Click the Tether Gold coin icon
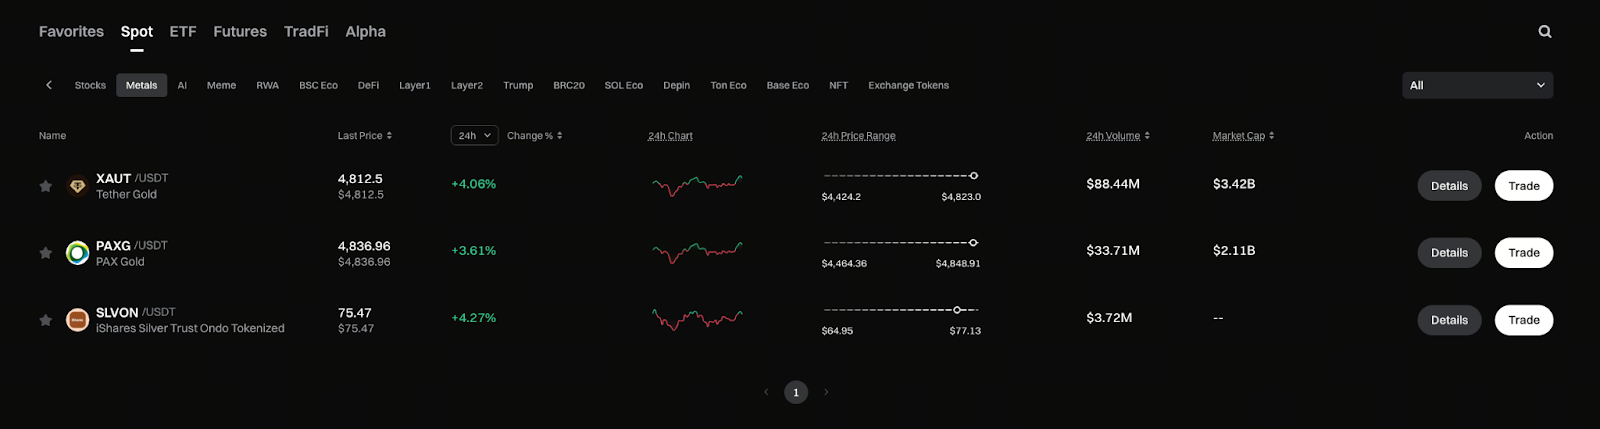 [x=77, y=186]
